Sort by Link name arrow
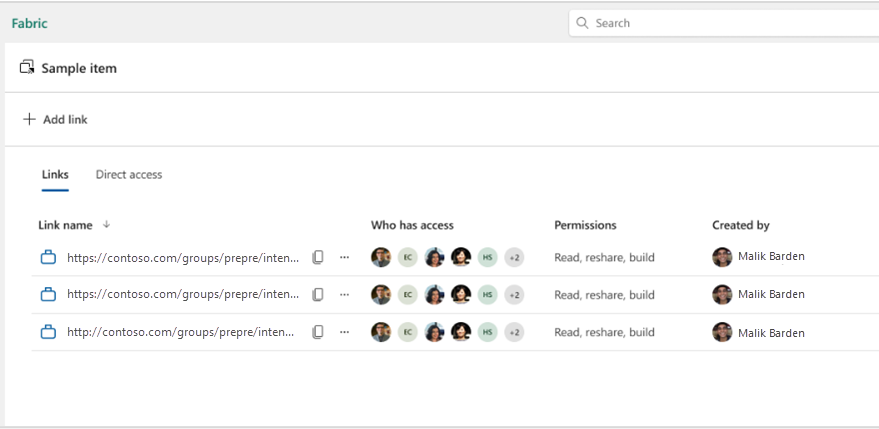Screen dimensions: 879x429 107,225
